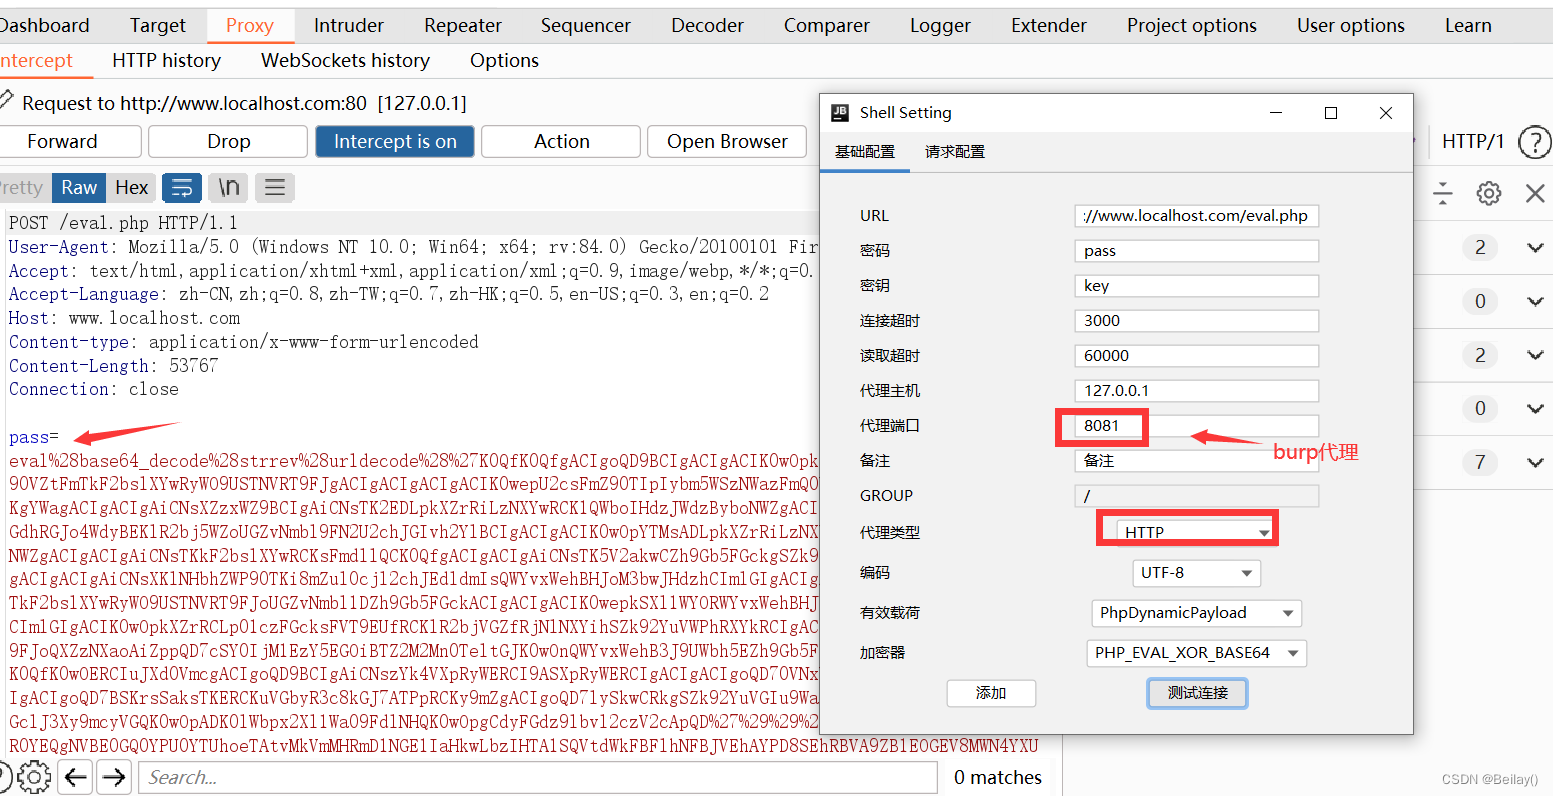The image size is (1553, 796).
Task: Open the message editor hamburger menu icon
Action: click(x=275, y=187)
